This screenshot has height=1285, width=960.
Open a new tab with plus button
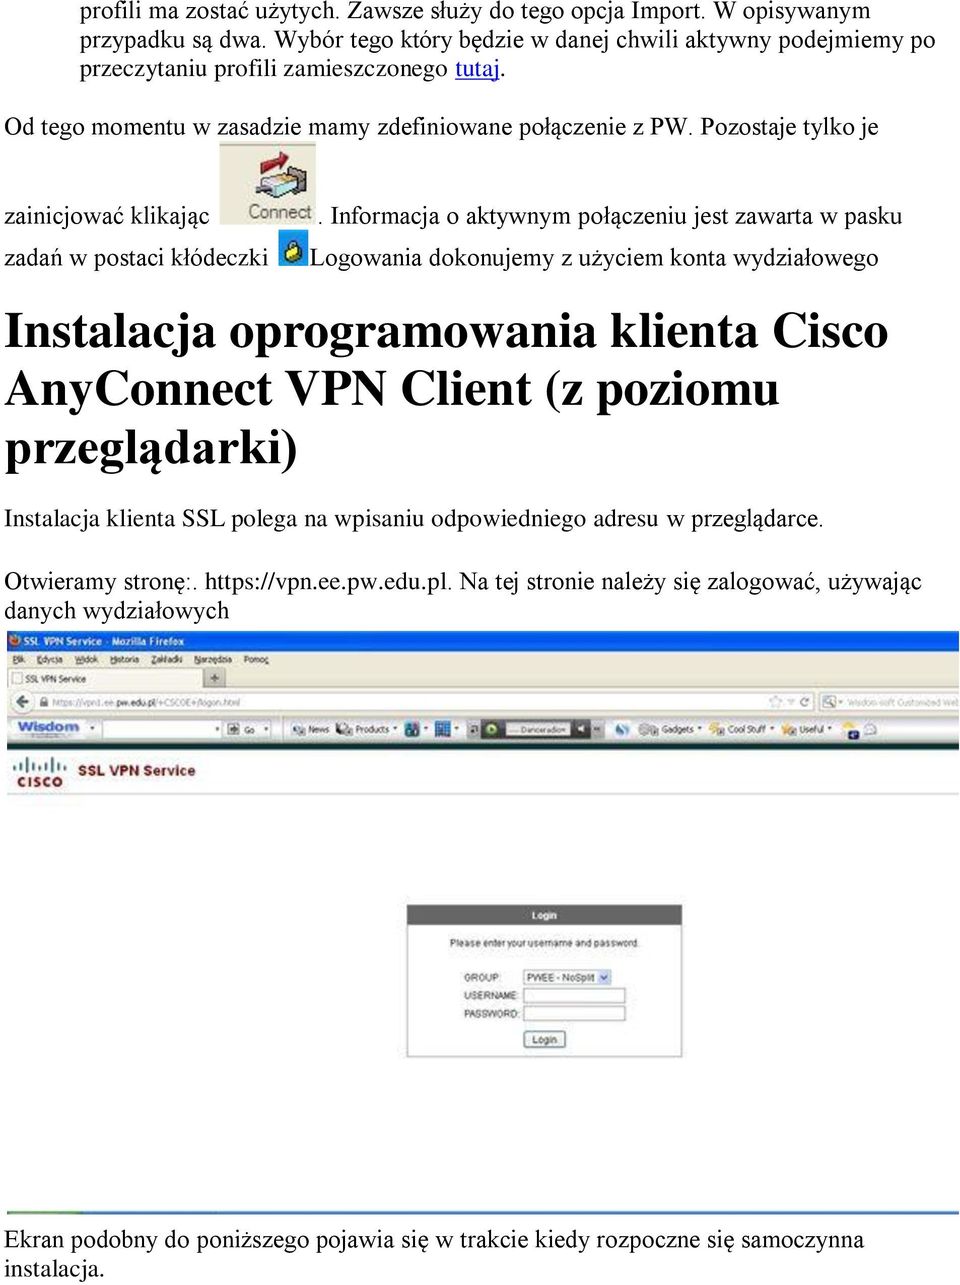pyautogui.click(x=215, y=678)
